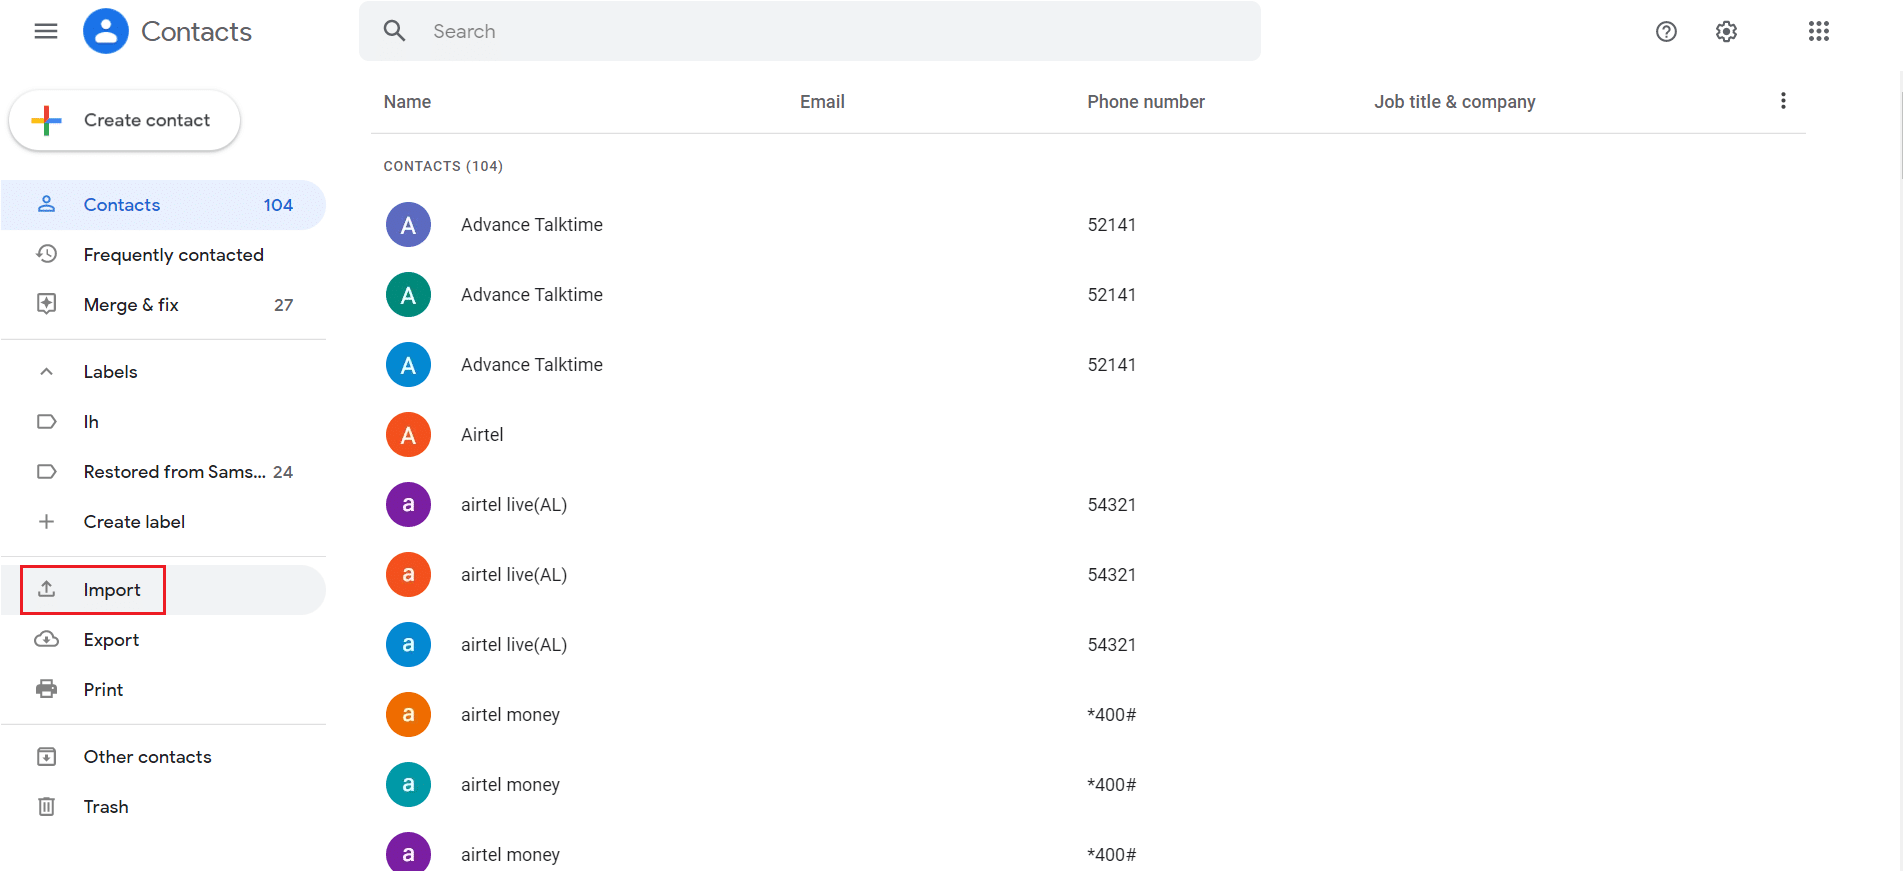Open the help question mark icon
Image resolution: width=1903 pixels, height=871 pixels.
point(1666,31)
